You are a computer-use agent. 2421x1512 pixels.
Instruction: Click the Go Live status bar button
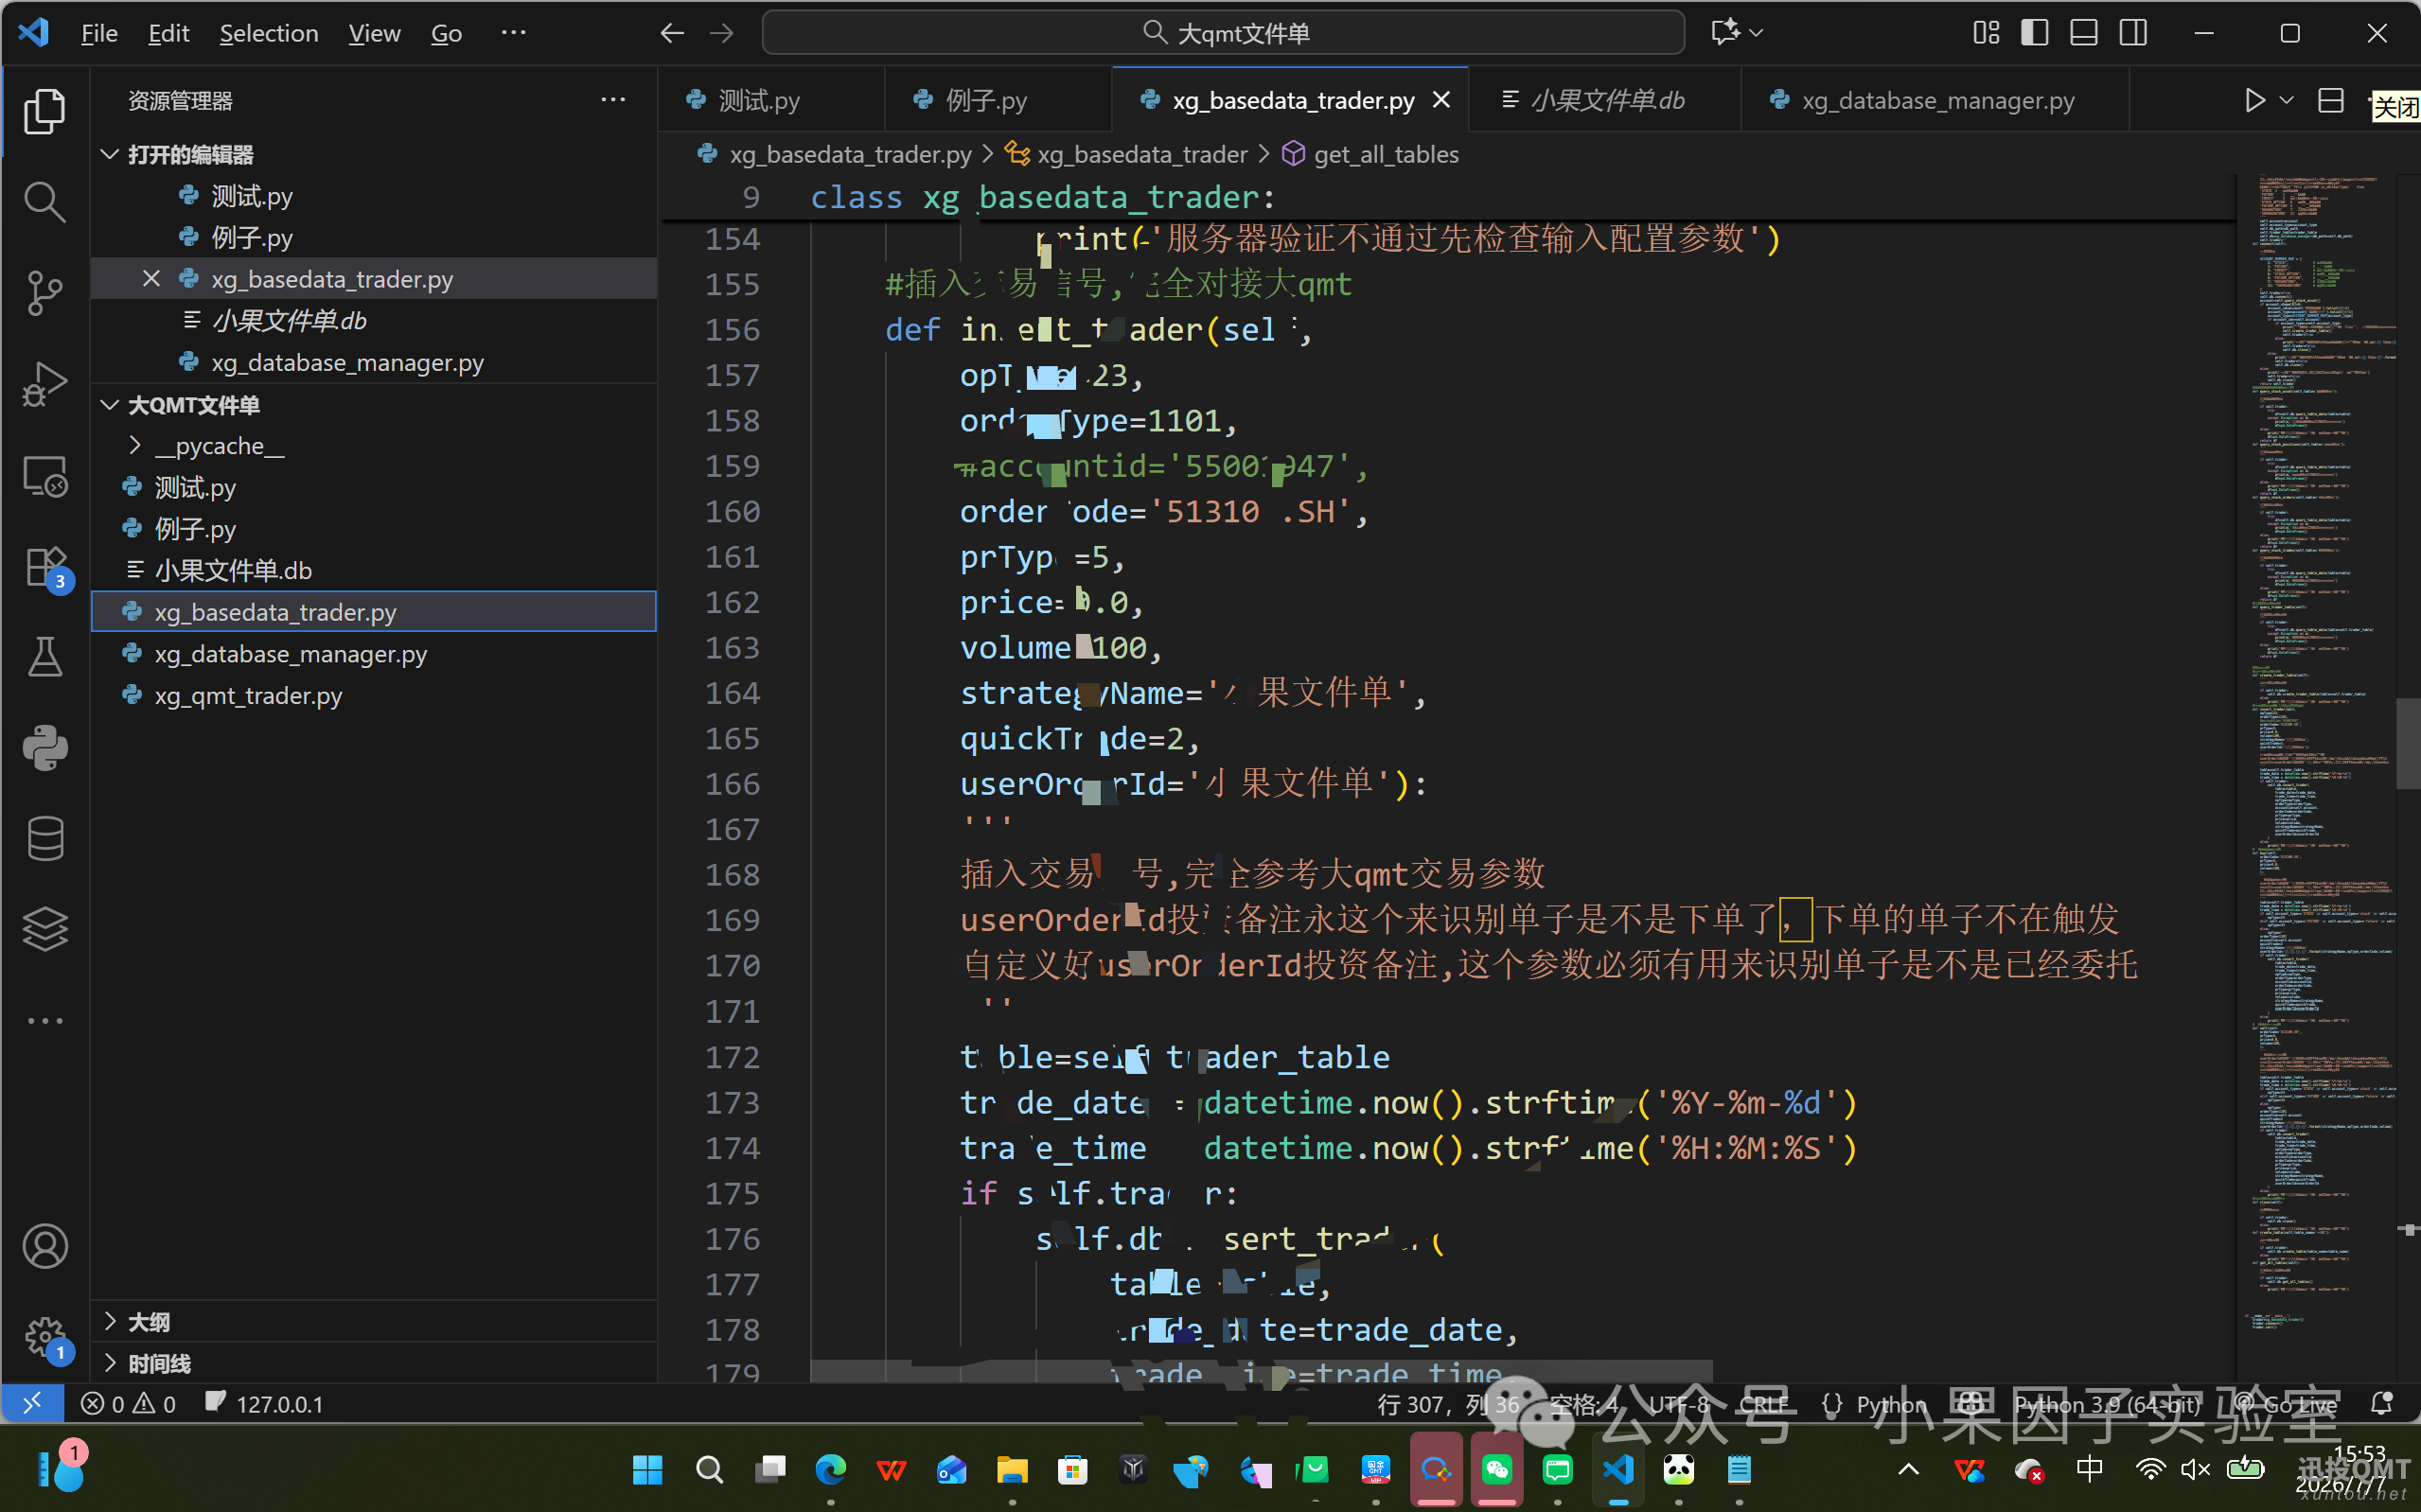[2287, 1404]
